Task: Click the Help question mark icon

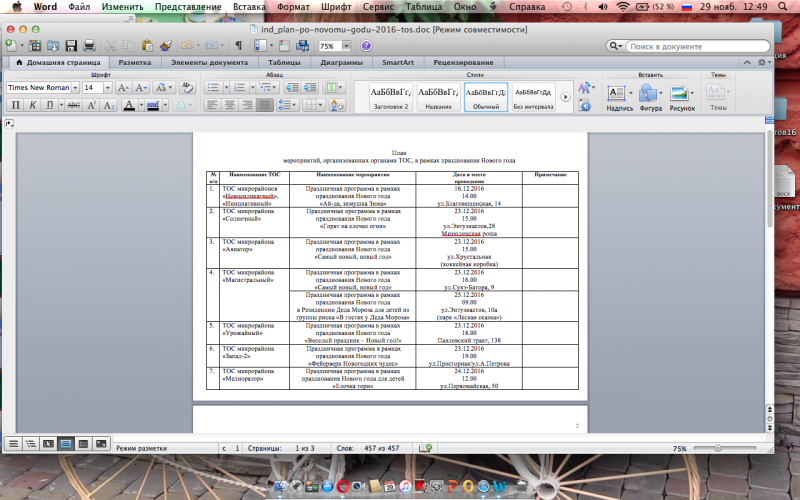Action: tap(366, 46)
